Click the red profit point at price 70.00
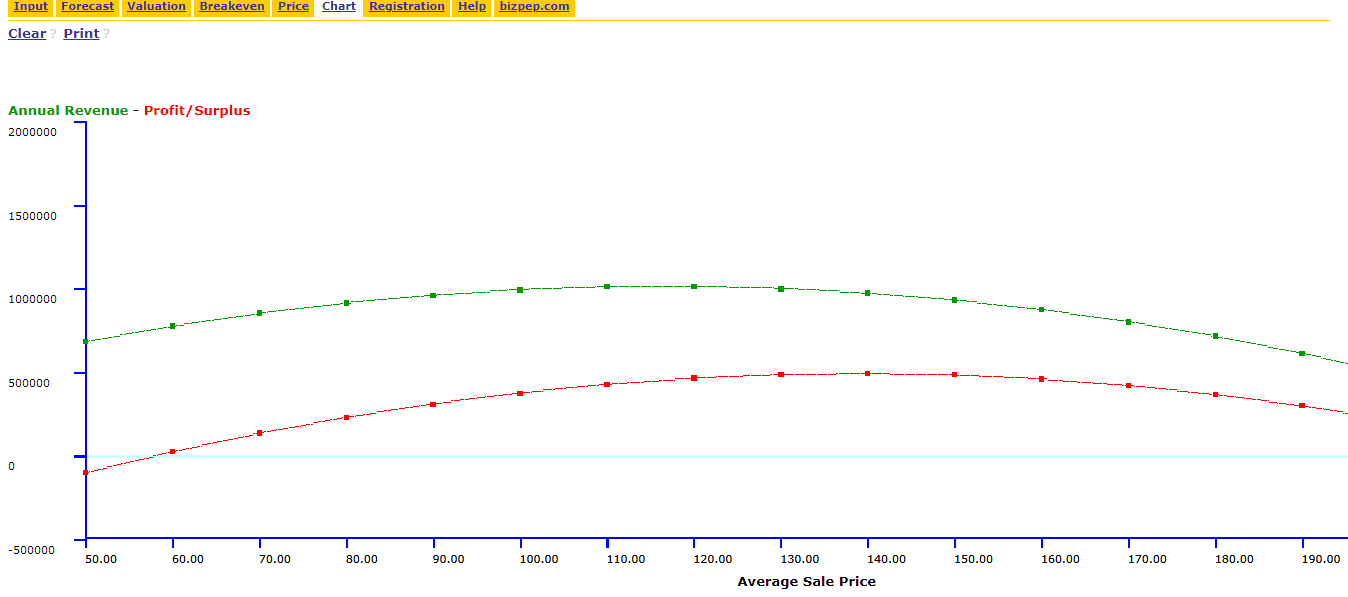This screenshot has height=597, width=1348. 260,433
